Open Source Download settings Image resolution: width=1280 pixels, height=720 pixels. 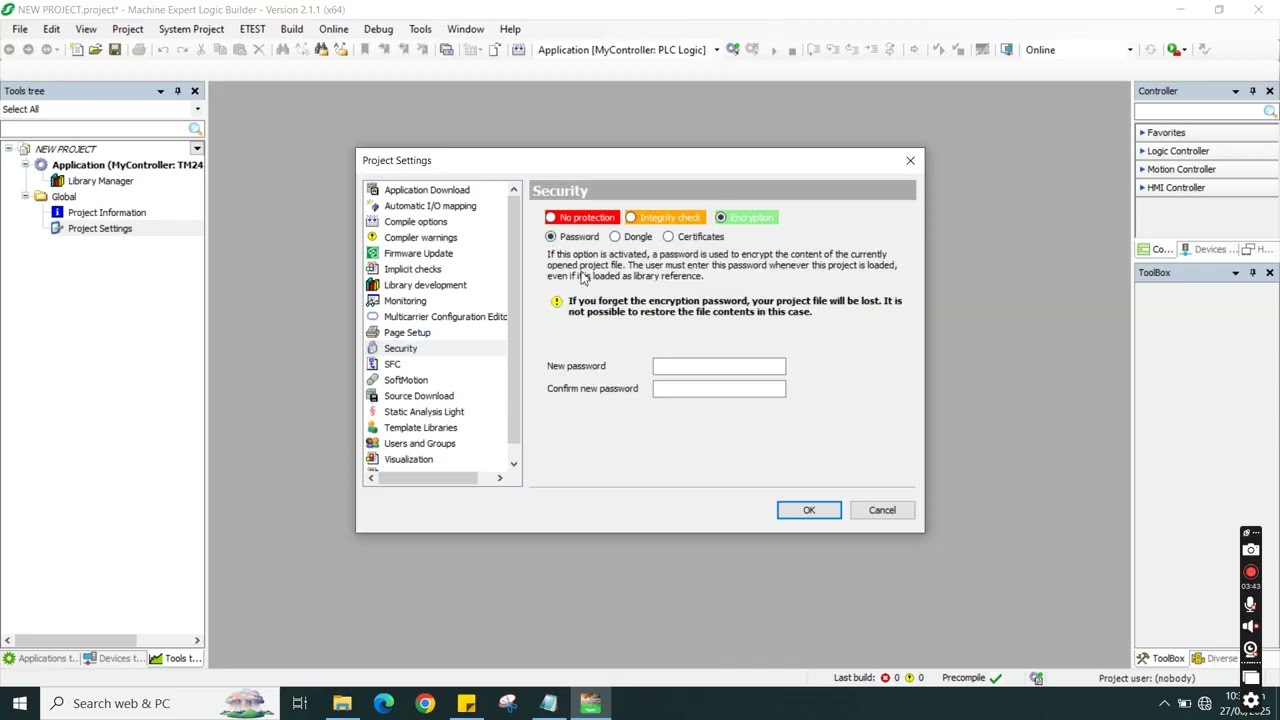tap(419, 396)
